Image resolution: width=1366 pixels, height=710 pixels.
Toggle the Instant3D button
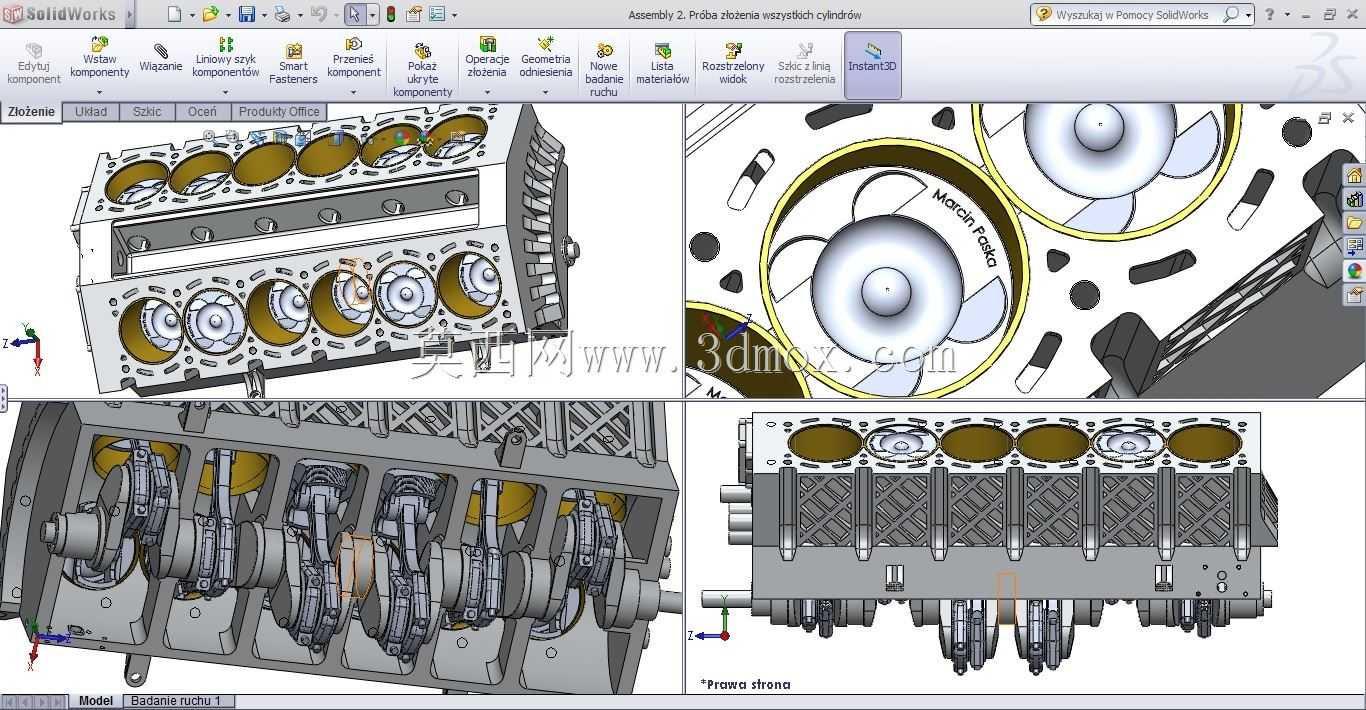(x=873, y=65)
